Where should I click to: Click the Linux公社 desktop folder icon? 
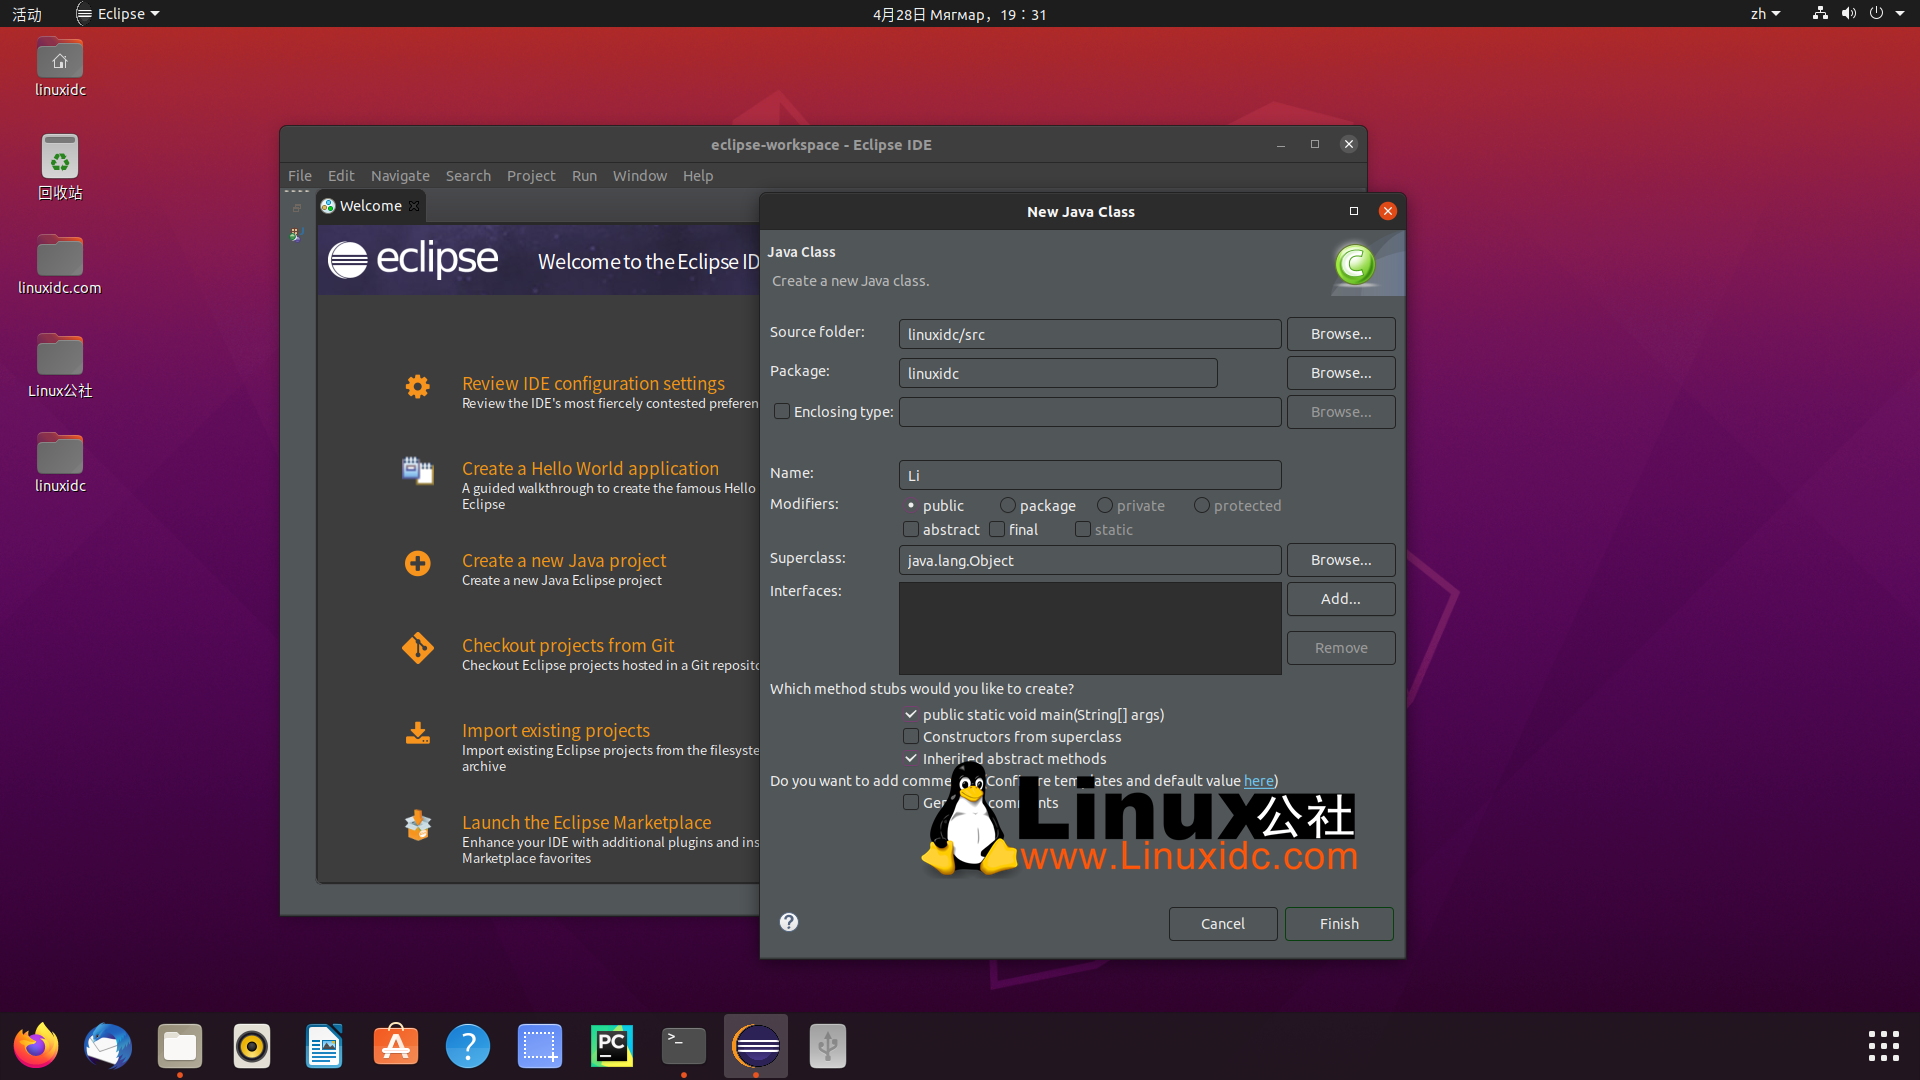(59, 356)
